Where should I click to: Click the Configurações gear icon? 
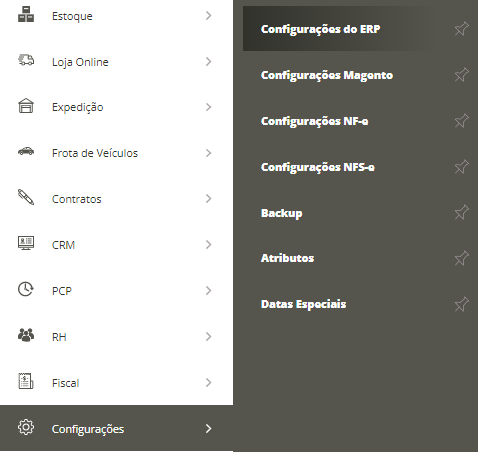[26, 427]
